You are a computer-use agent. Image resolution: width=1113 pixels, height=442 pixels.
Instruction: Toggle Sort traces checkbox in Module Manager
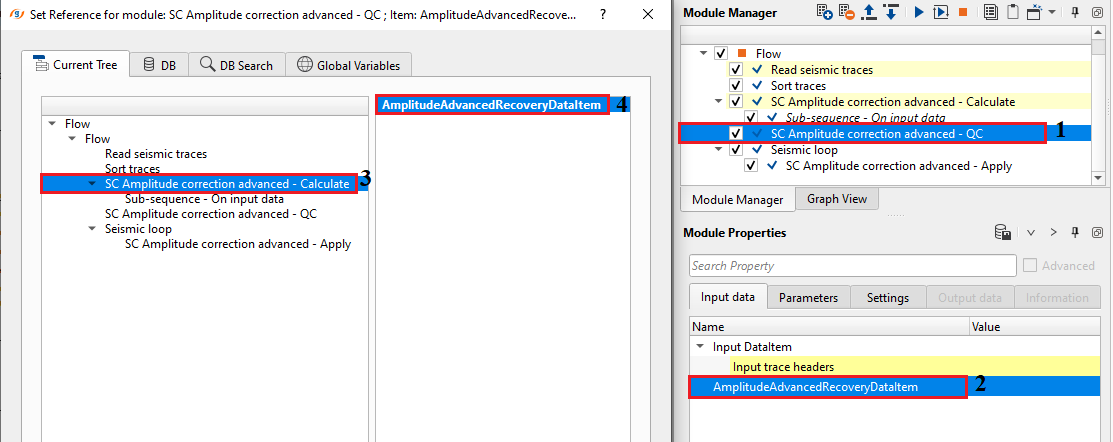tap(736, 86)
